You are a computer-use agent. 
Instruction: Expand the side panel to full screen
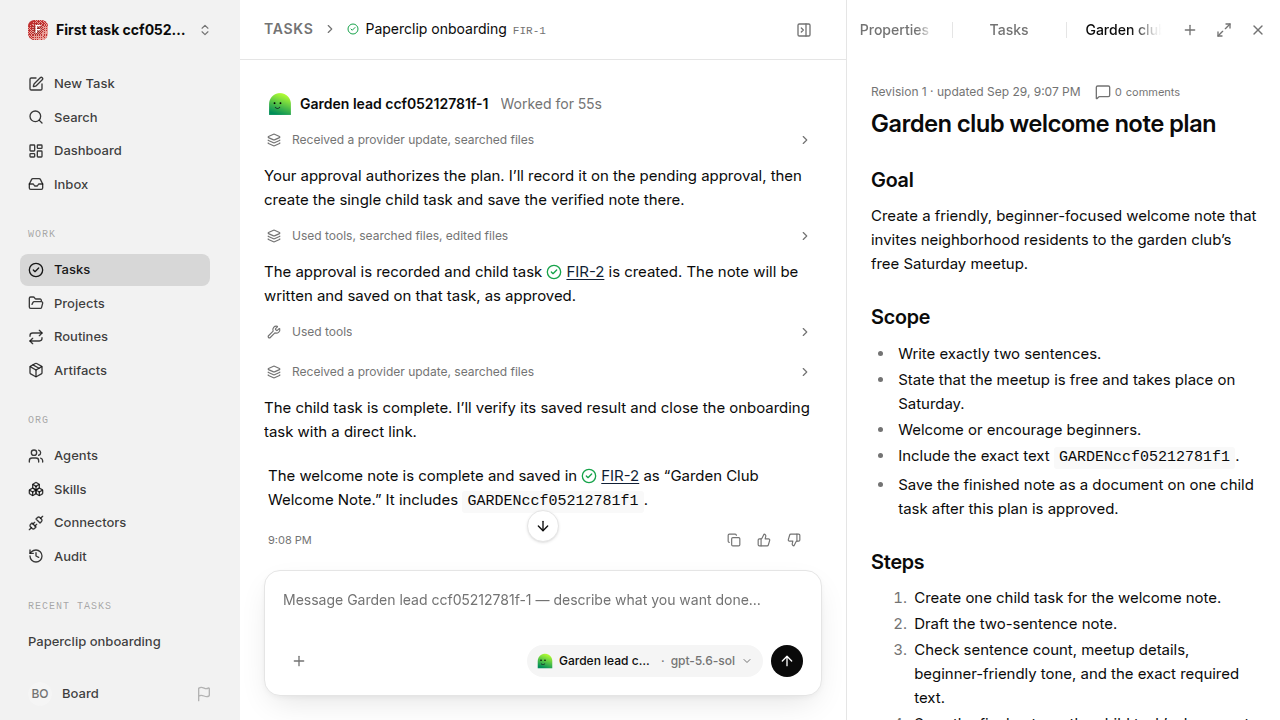tap(1224, 30)
